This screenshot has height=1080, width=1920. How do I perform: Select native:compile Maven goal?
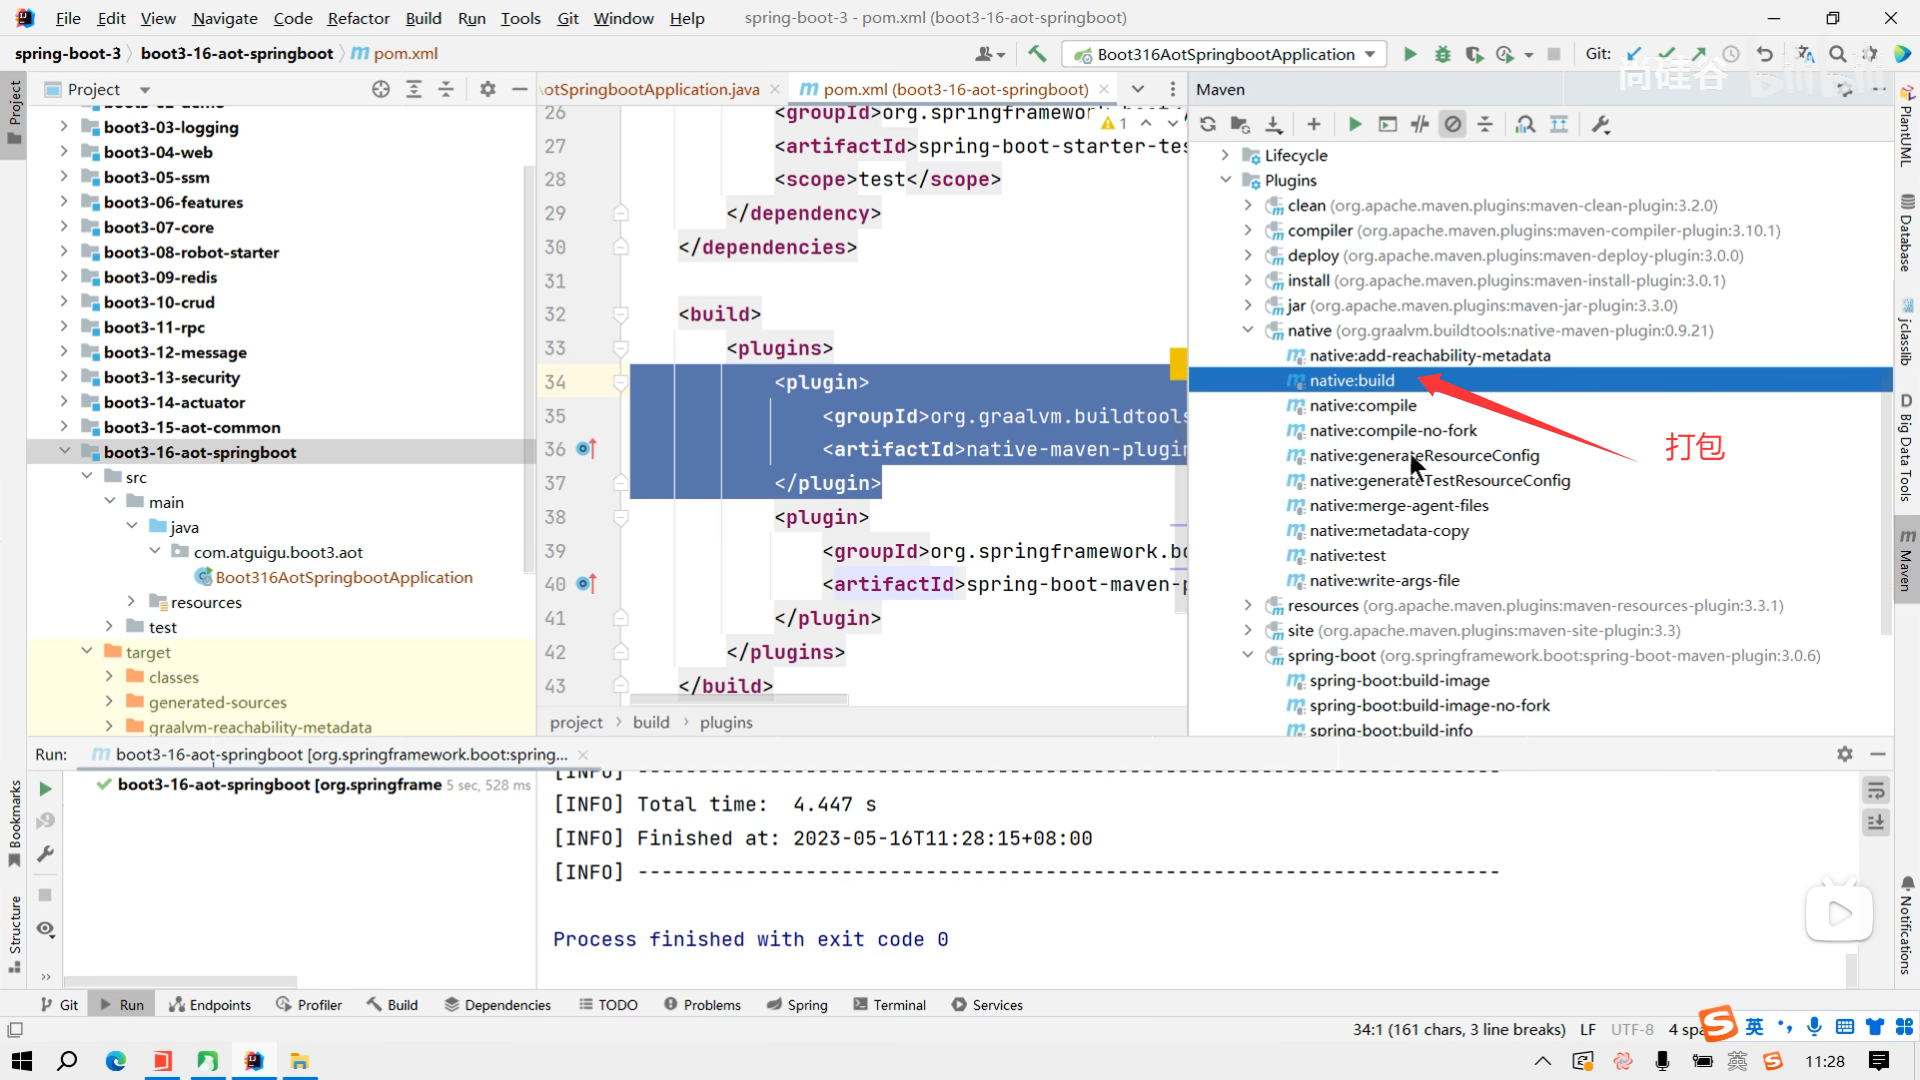(1362, 405)
